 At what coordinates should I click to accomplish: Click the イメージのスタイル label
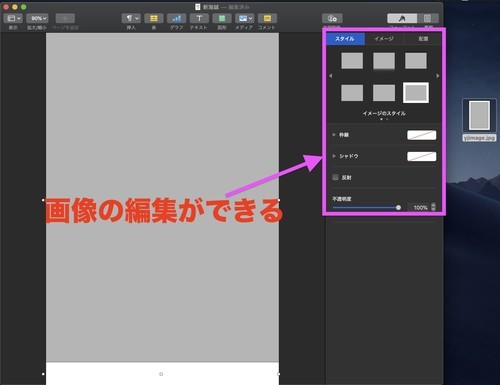click(x=384, y=113)
